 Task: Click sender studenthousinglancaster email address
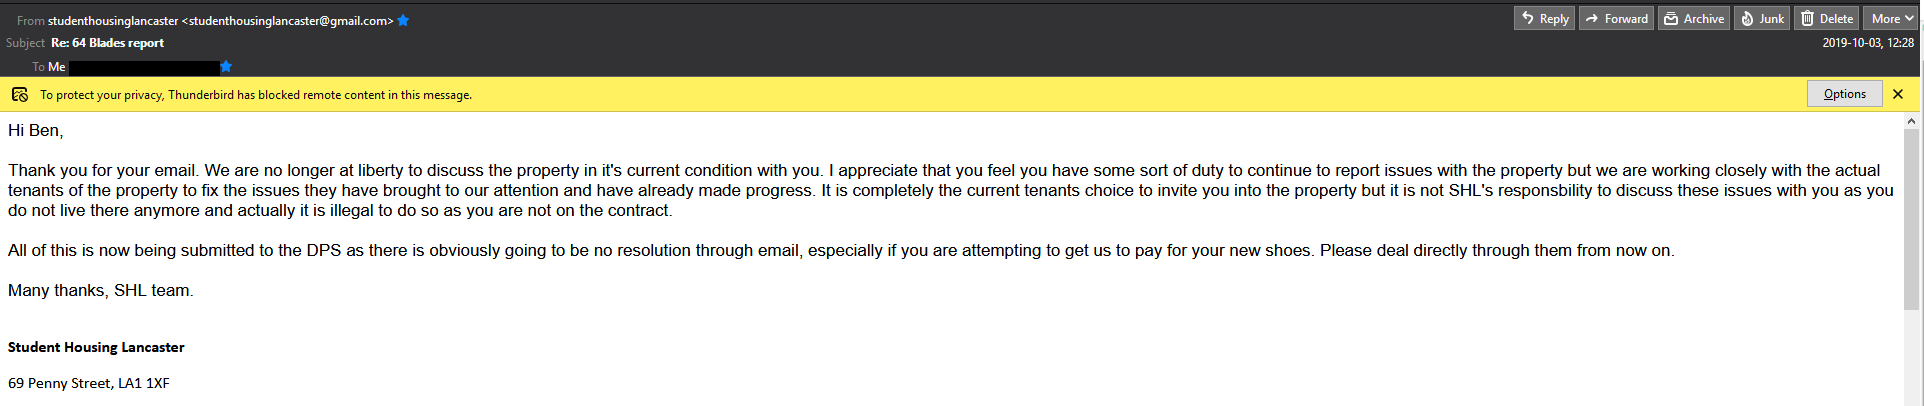(220, 21)
